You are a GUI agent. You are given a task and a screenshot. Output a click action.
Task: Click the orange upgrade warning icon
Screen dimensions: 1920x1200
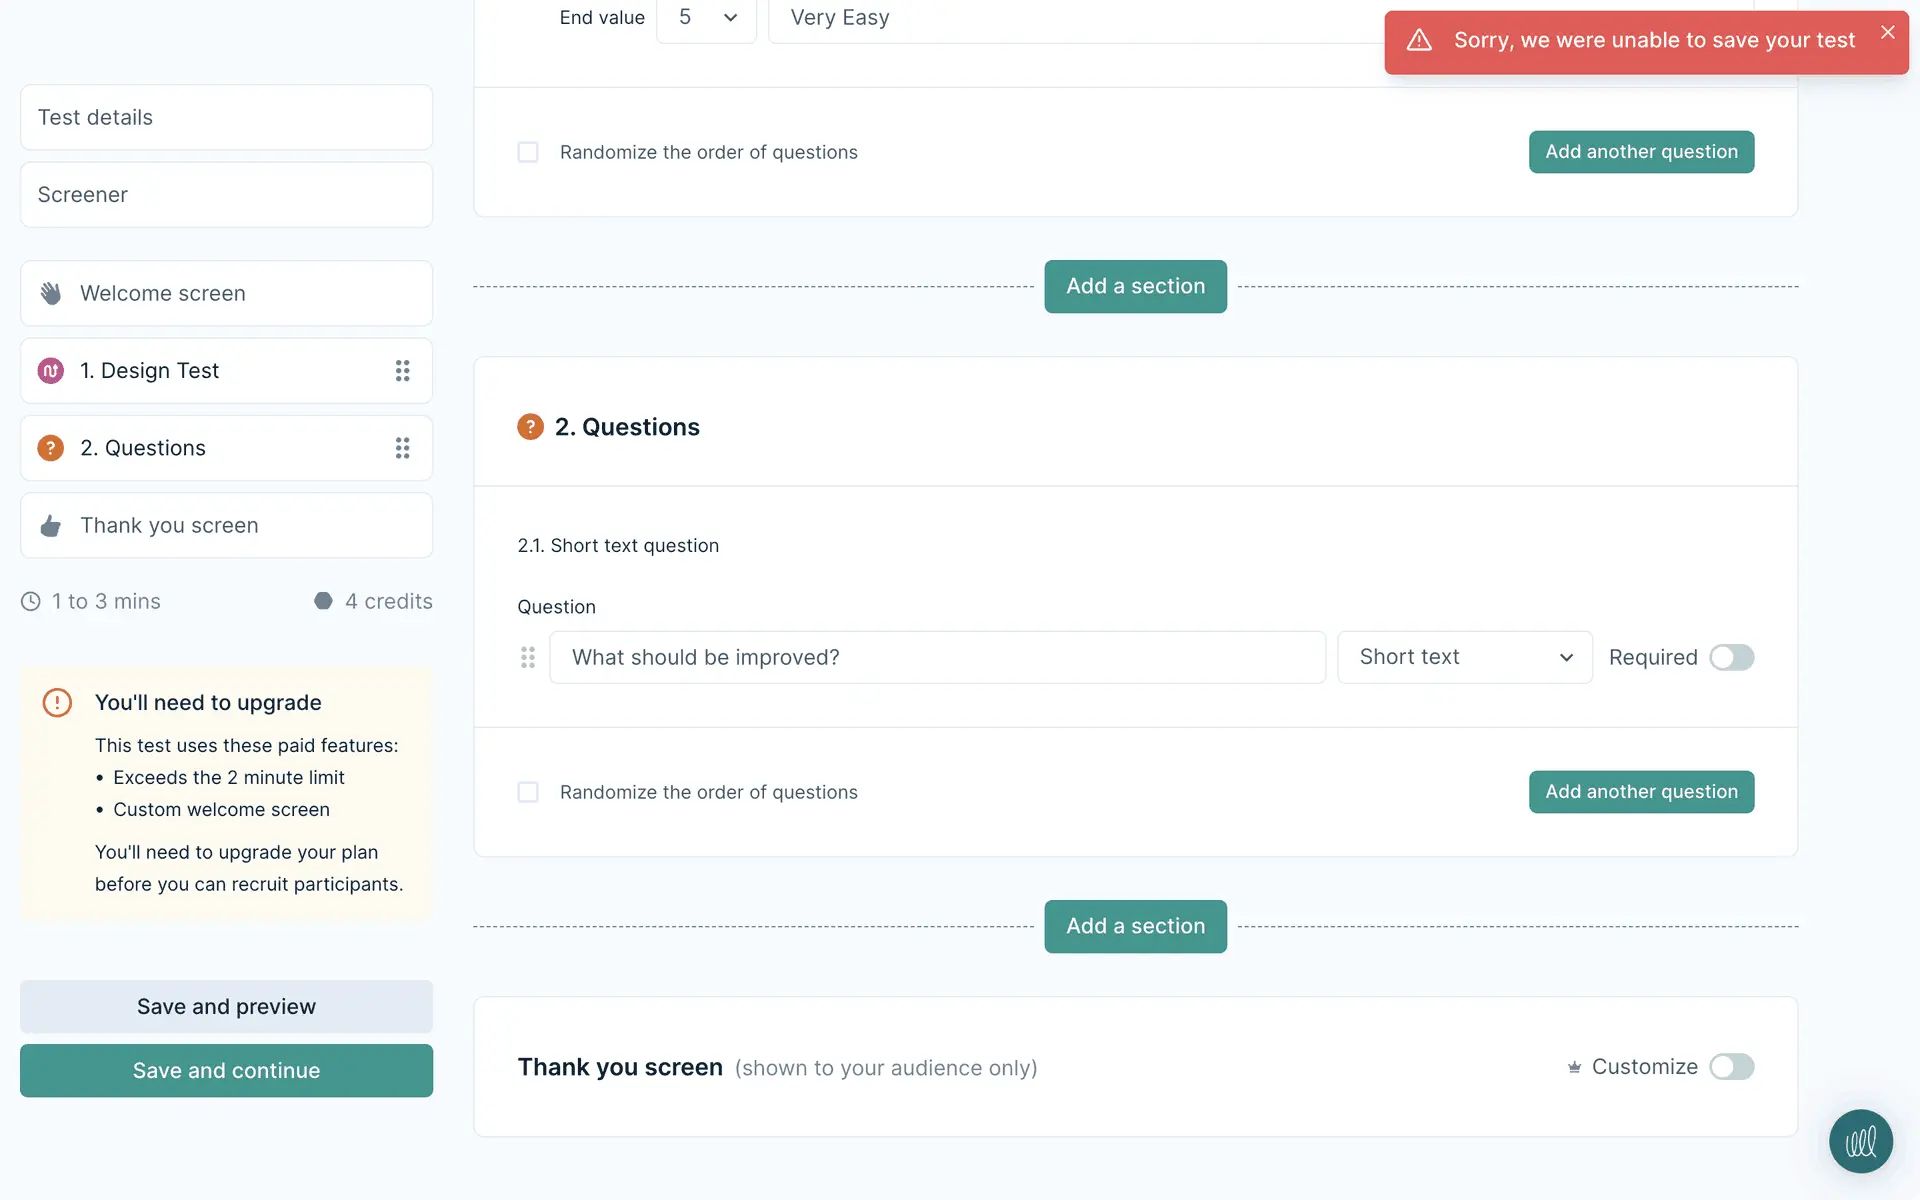[x=57, y=702]
